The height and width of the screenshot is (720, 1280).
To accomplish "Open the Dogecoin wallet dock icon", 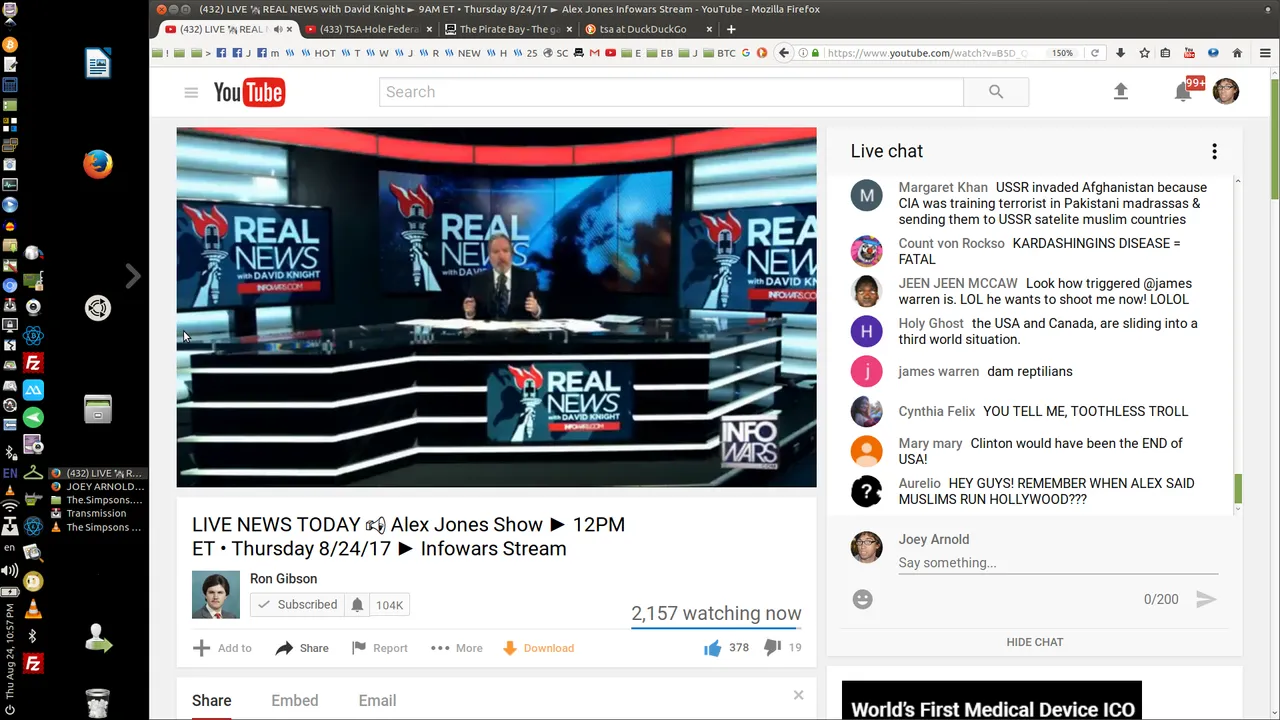I will tap(33, 581).
